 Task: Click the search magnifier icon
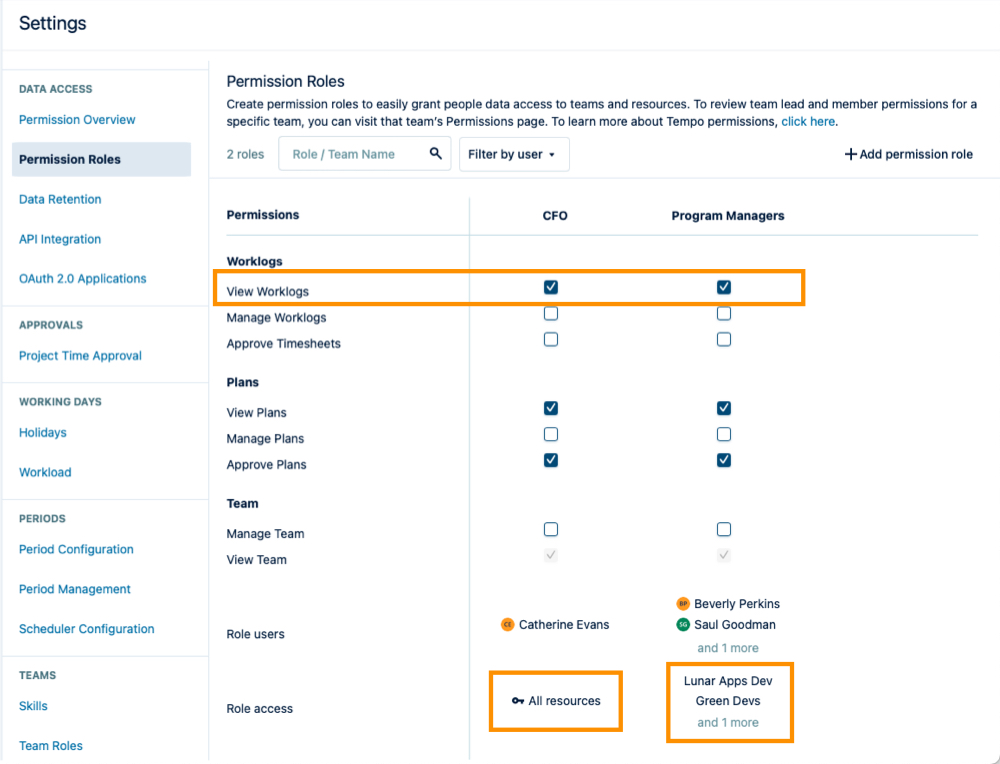tap(435, 154)
